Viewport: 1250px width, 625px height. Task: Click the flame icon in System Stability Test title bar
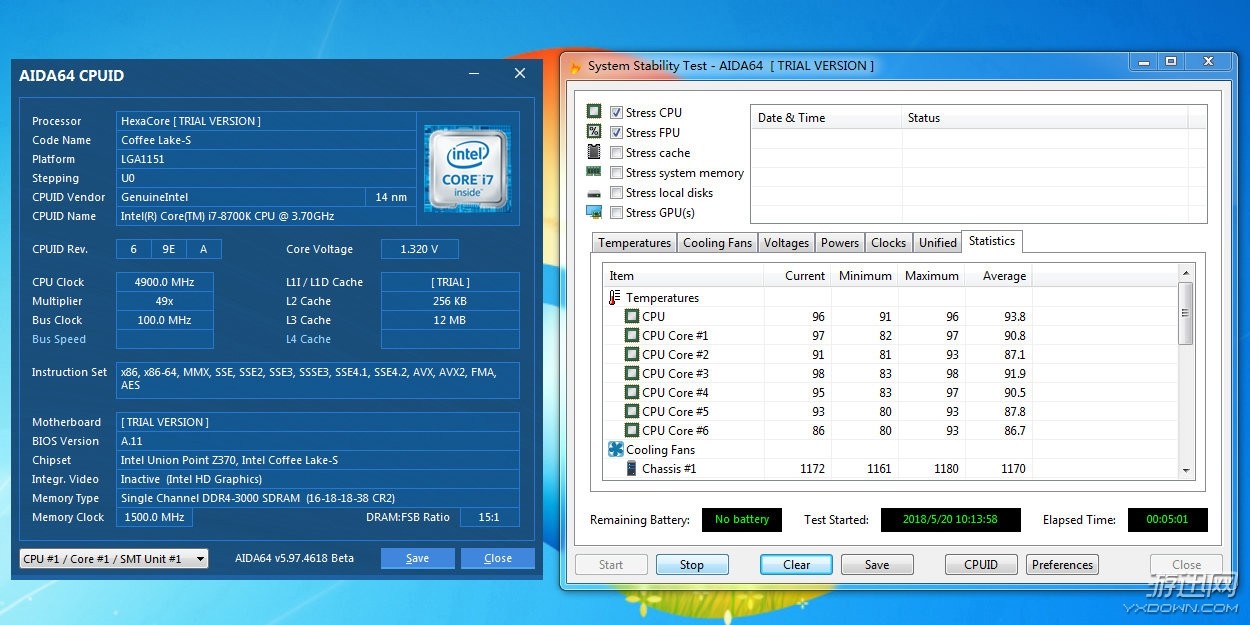pyautogui.click(x=575, y=66)
